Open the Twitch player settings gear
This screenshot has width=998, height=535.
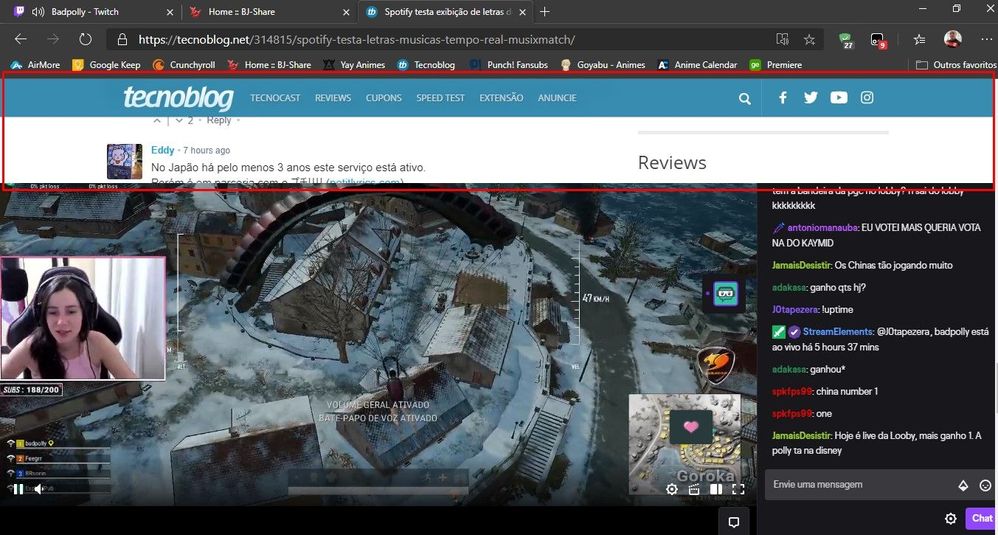point(671,489)
